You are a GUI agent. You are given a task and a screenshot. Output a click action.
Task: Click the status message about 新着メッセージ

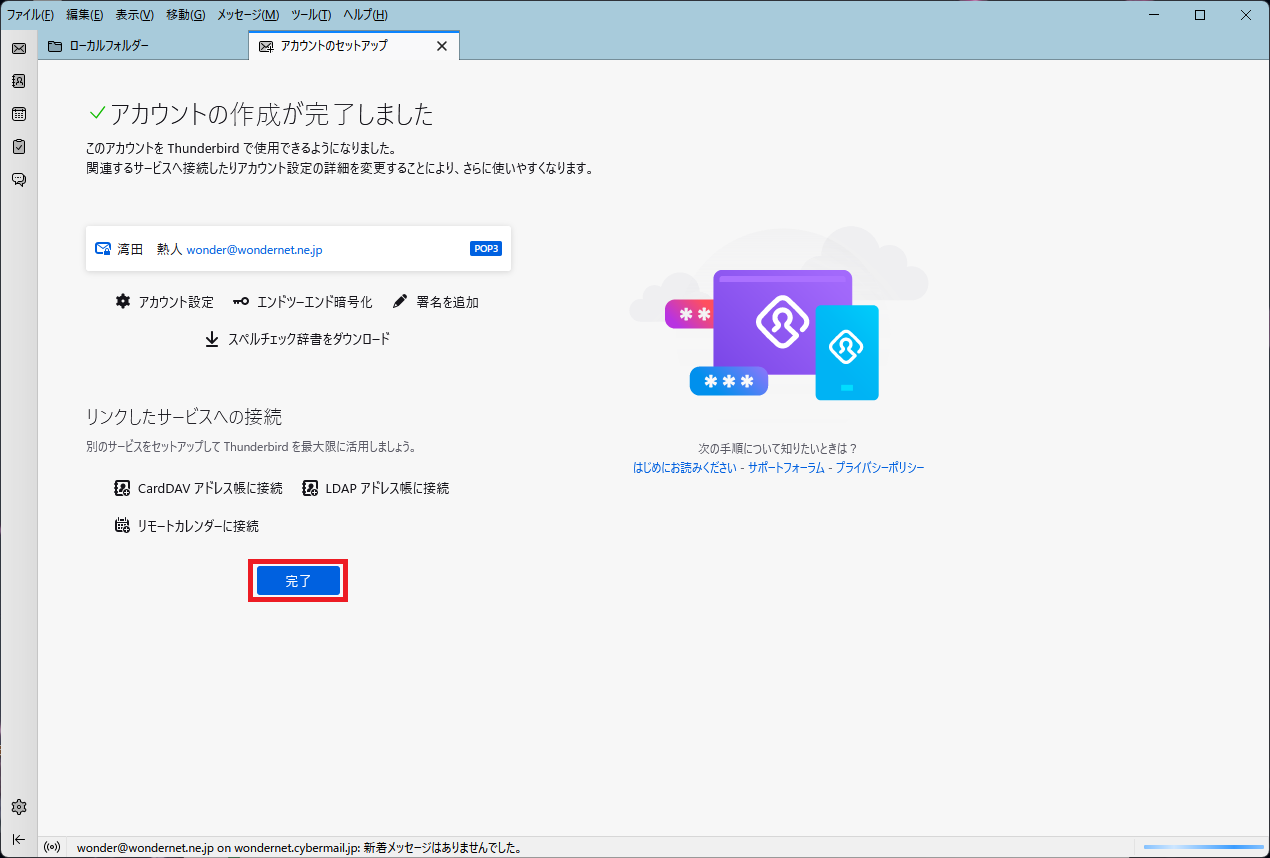tap(299, 848)
